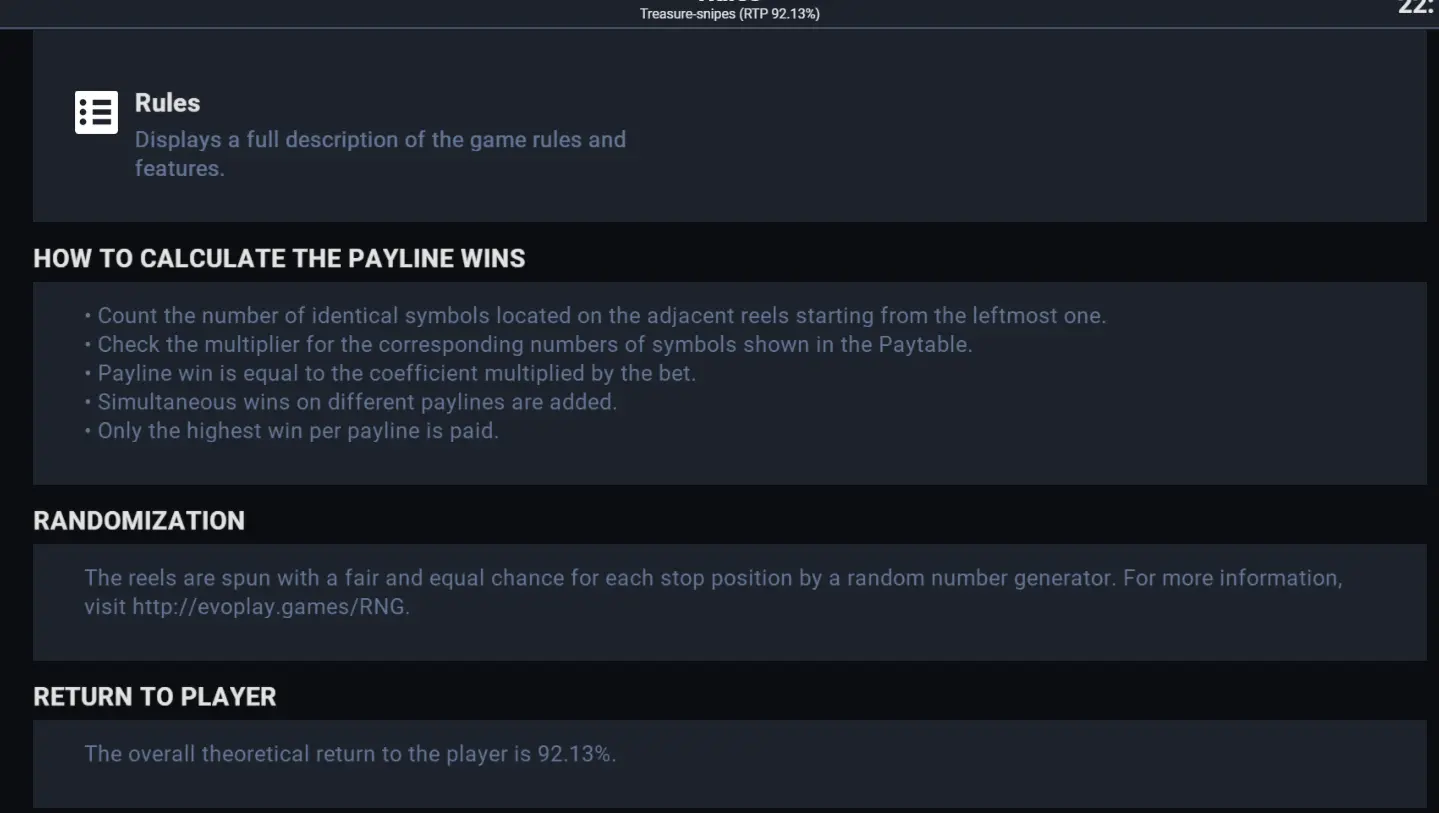Click the 'Count the number of identical symbols' bullet
The image size is (1439, 813).
[596, 316]
